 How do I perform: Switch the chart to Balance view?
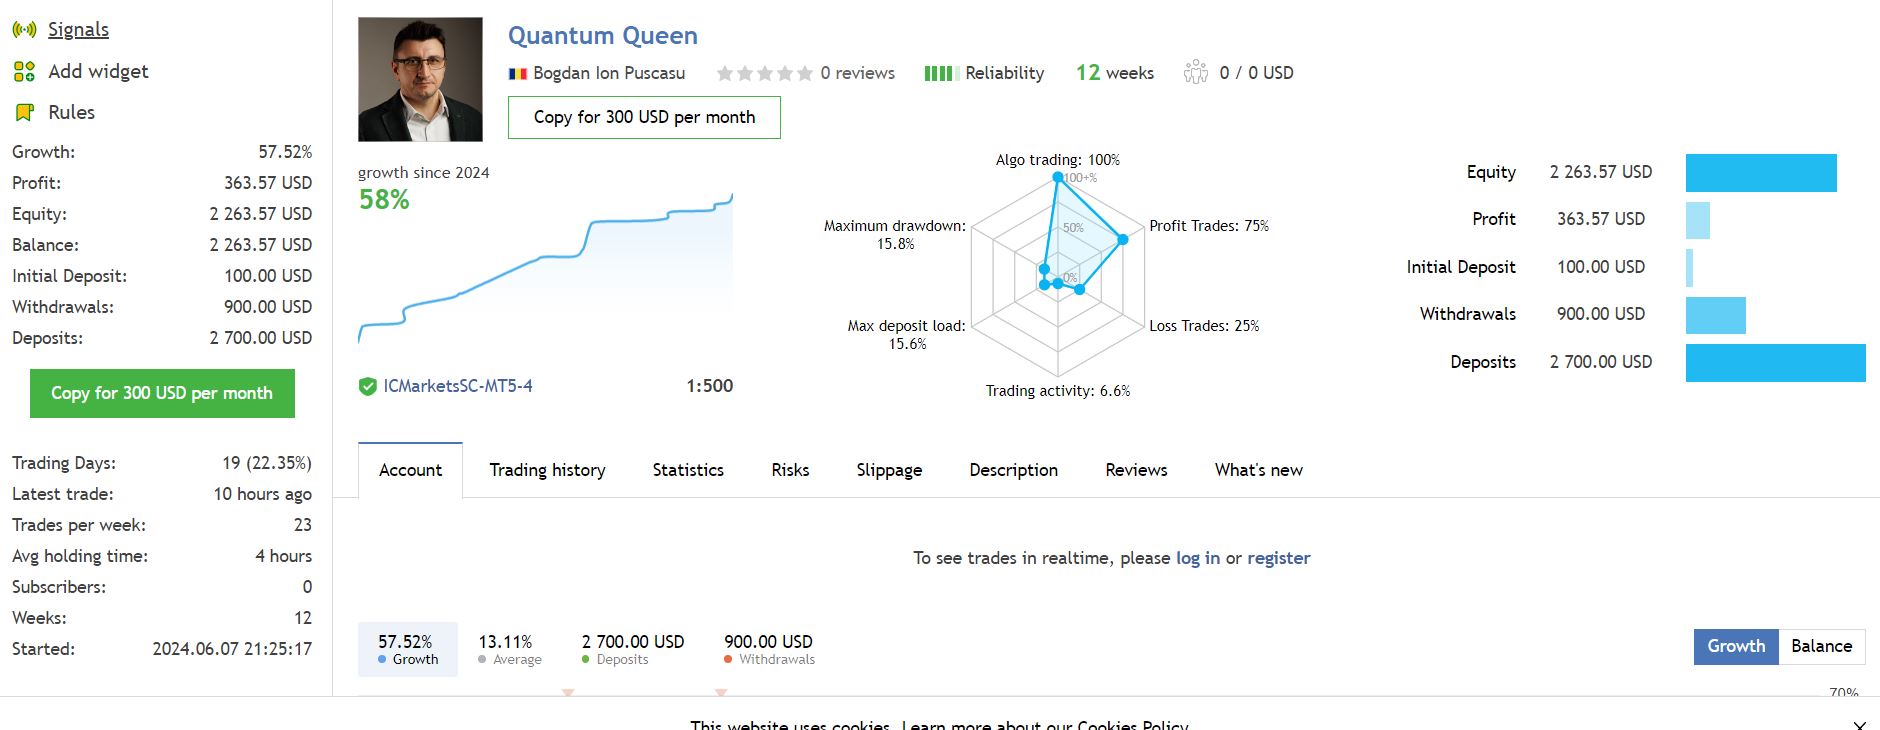tap(1821, 646)
